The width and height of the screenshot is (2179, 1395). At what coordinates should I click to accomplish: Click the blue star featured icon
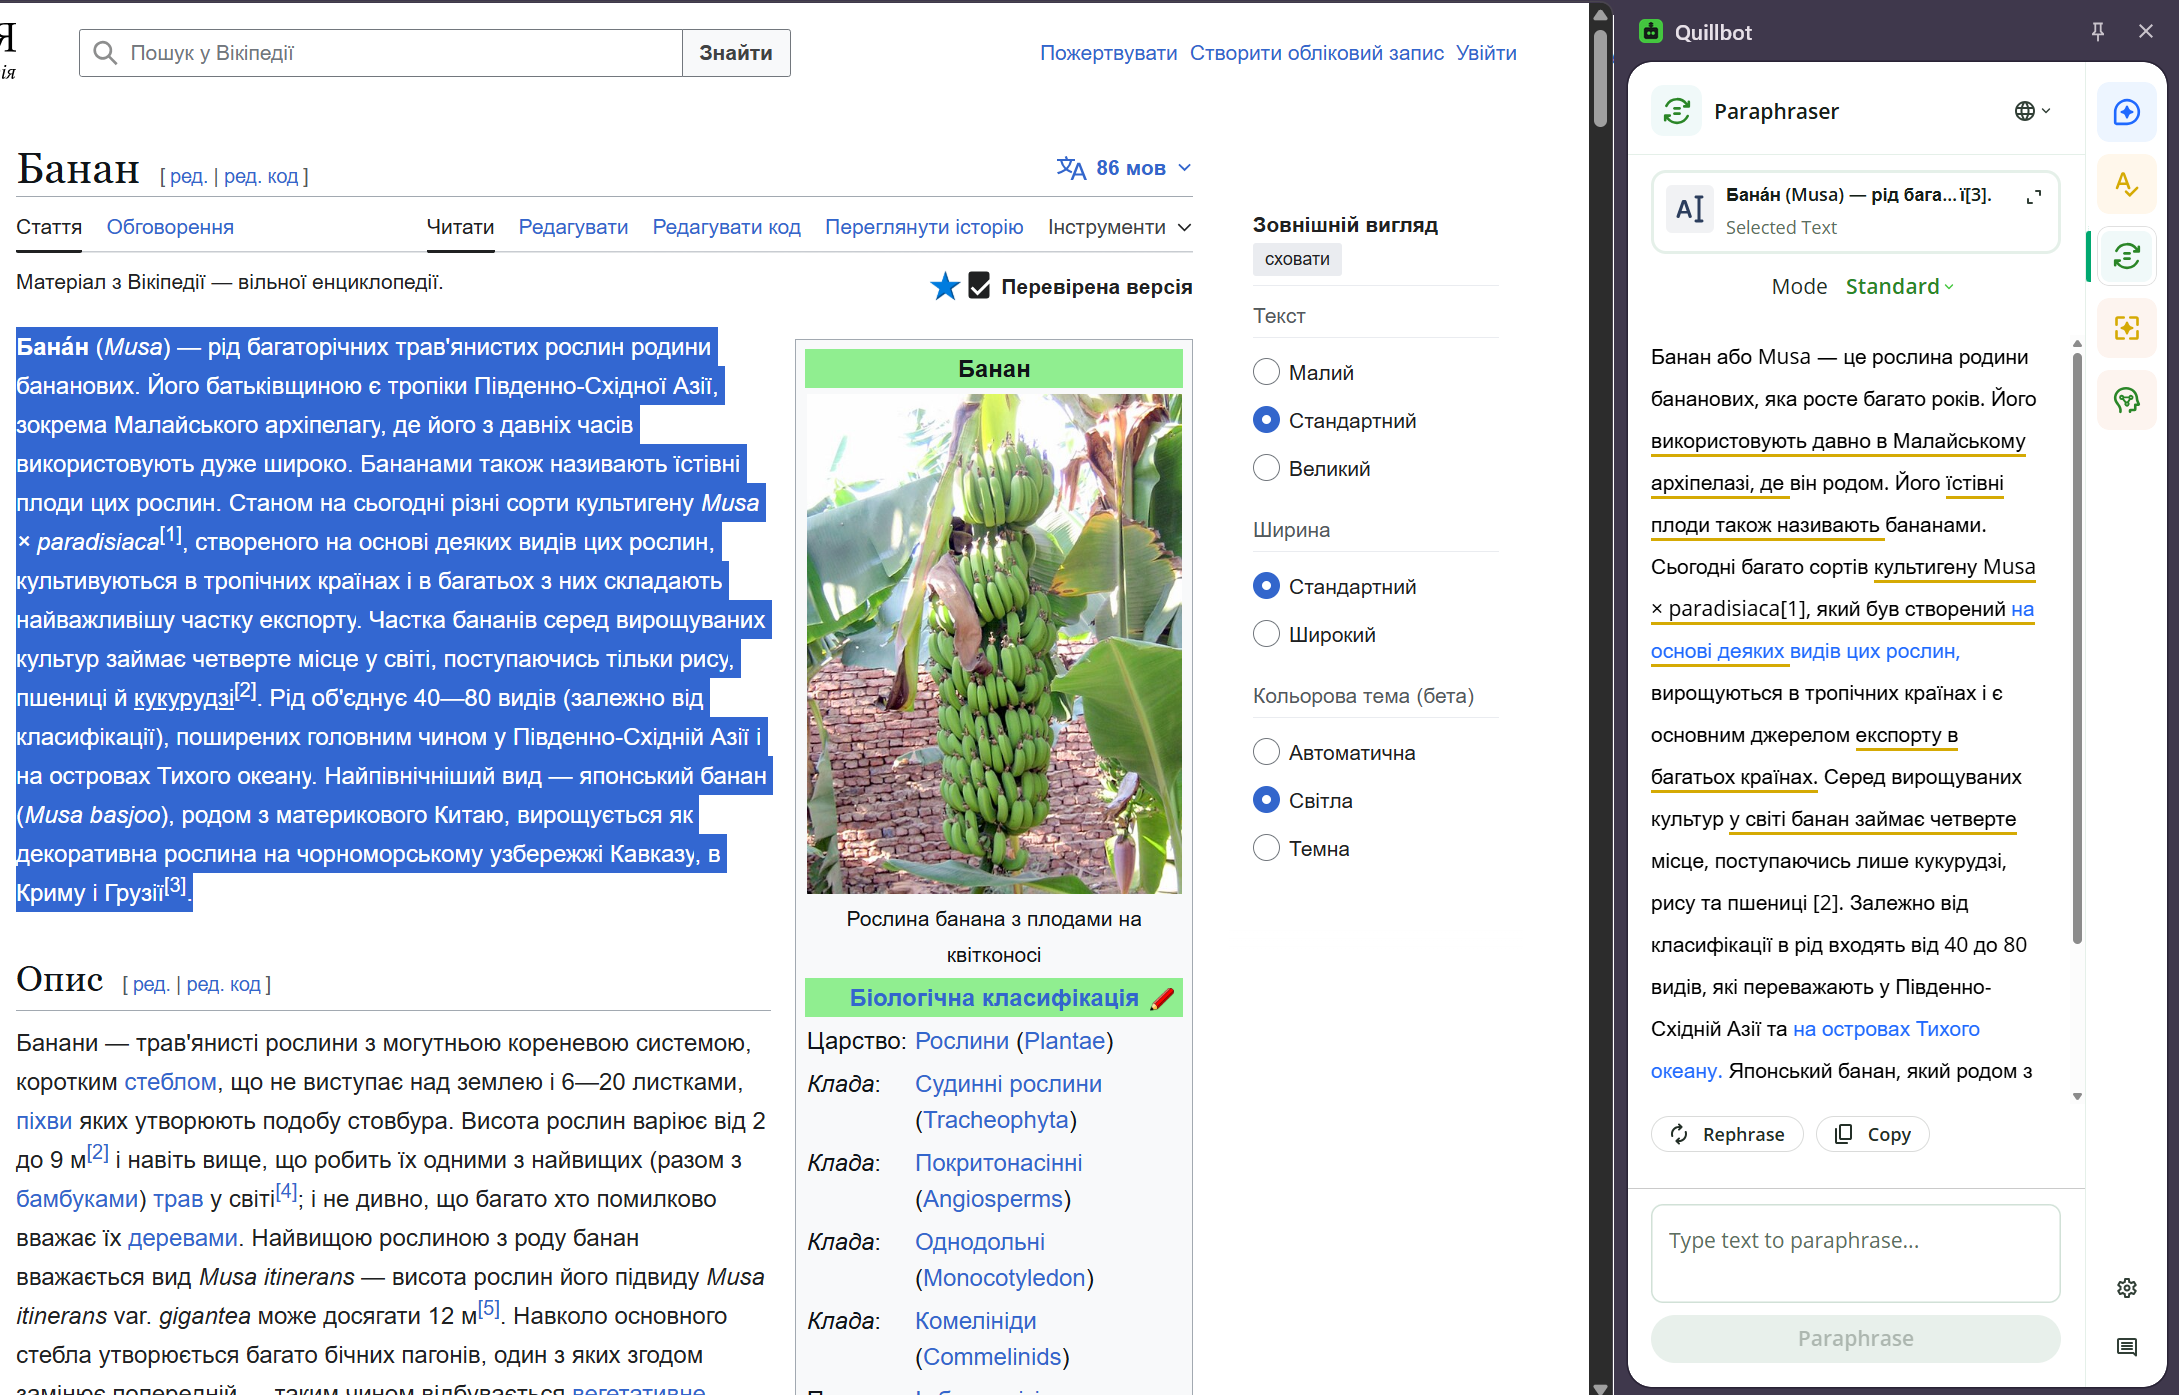[x=945, y=287]
